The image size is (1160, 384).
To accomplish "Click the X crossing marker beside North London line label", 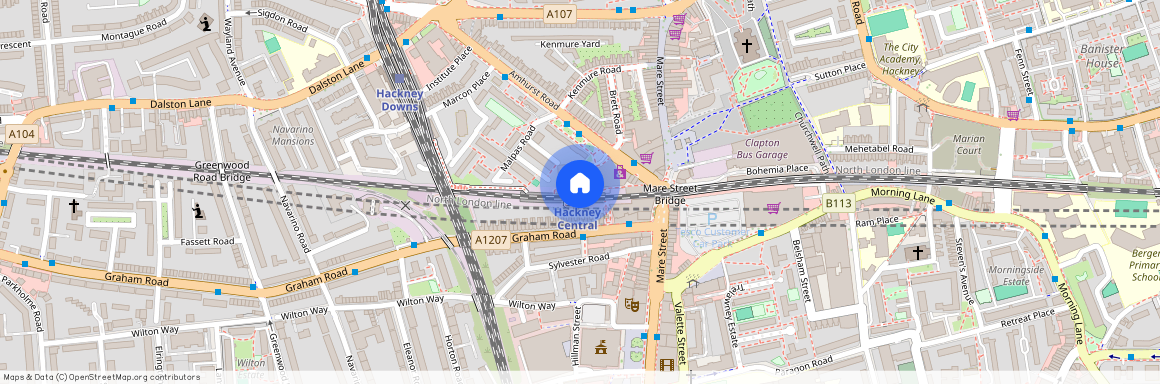I will click(x=405, y=205).
